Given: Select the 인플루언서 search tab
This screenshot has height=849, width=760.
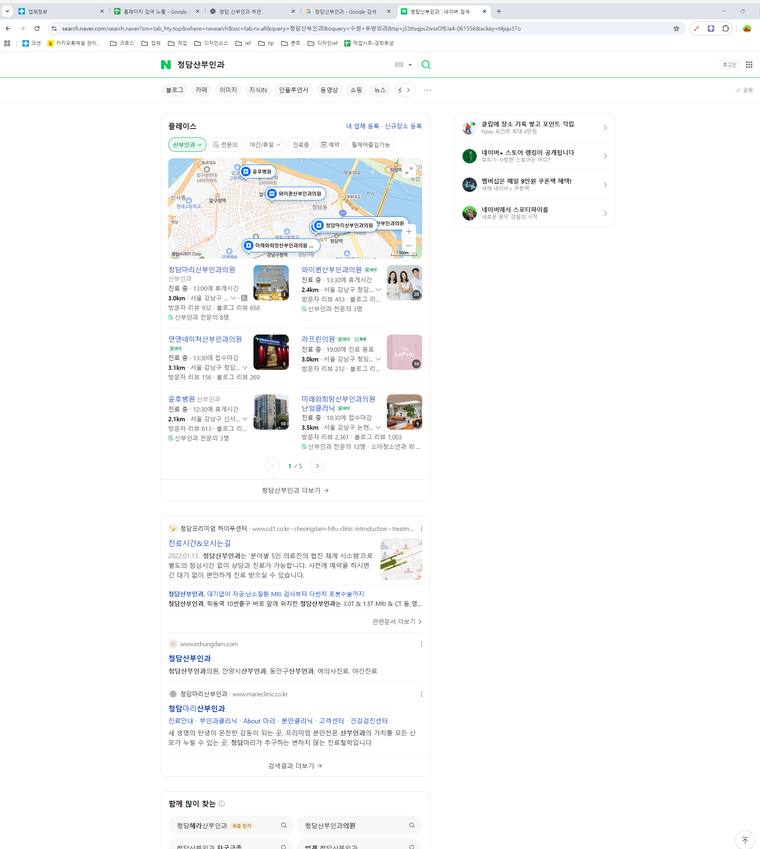Looking at the screenshot, I should pyautogui.click(x=293, y=90).
